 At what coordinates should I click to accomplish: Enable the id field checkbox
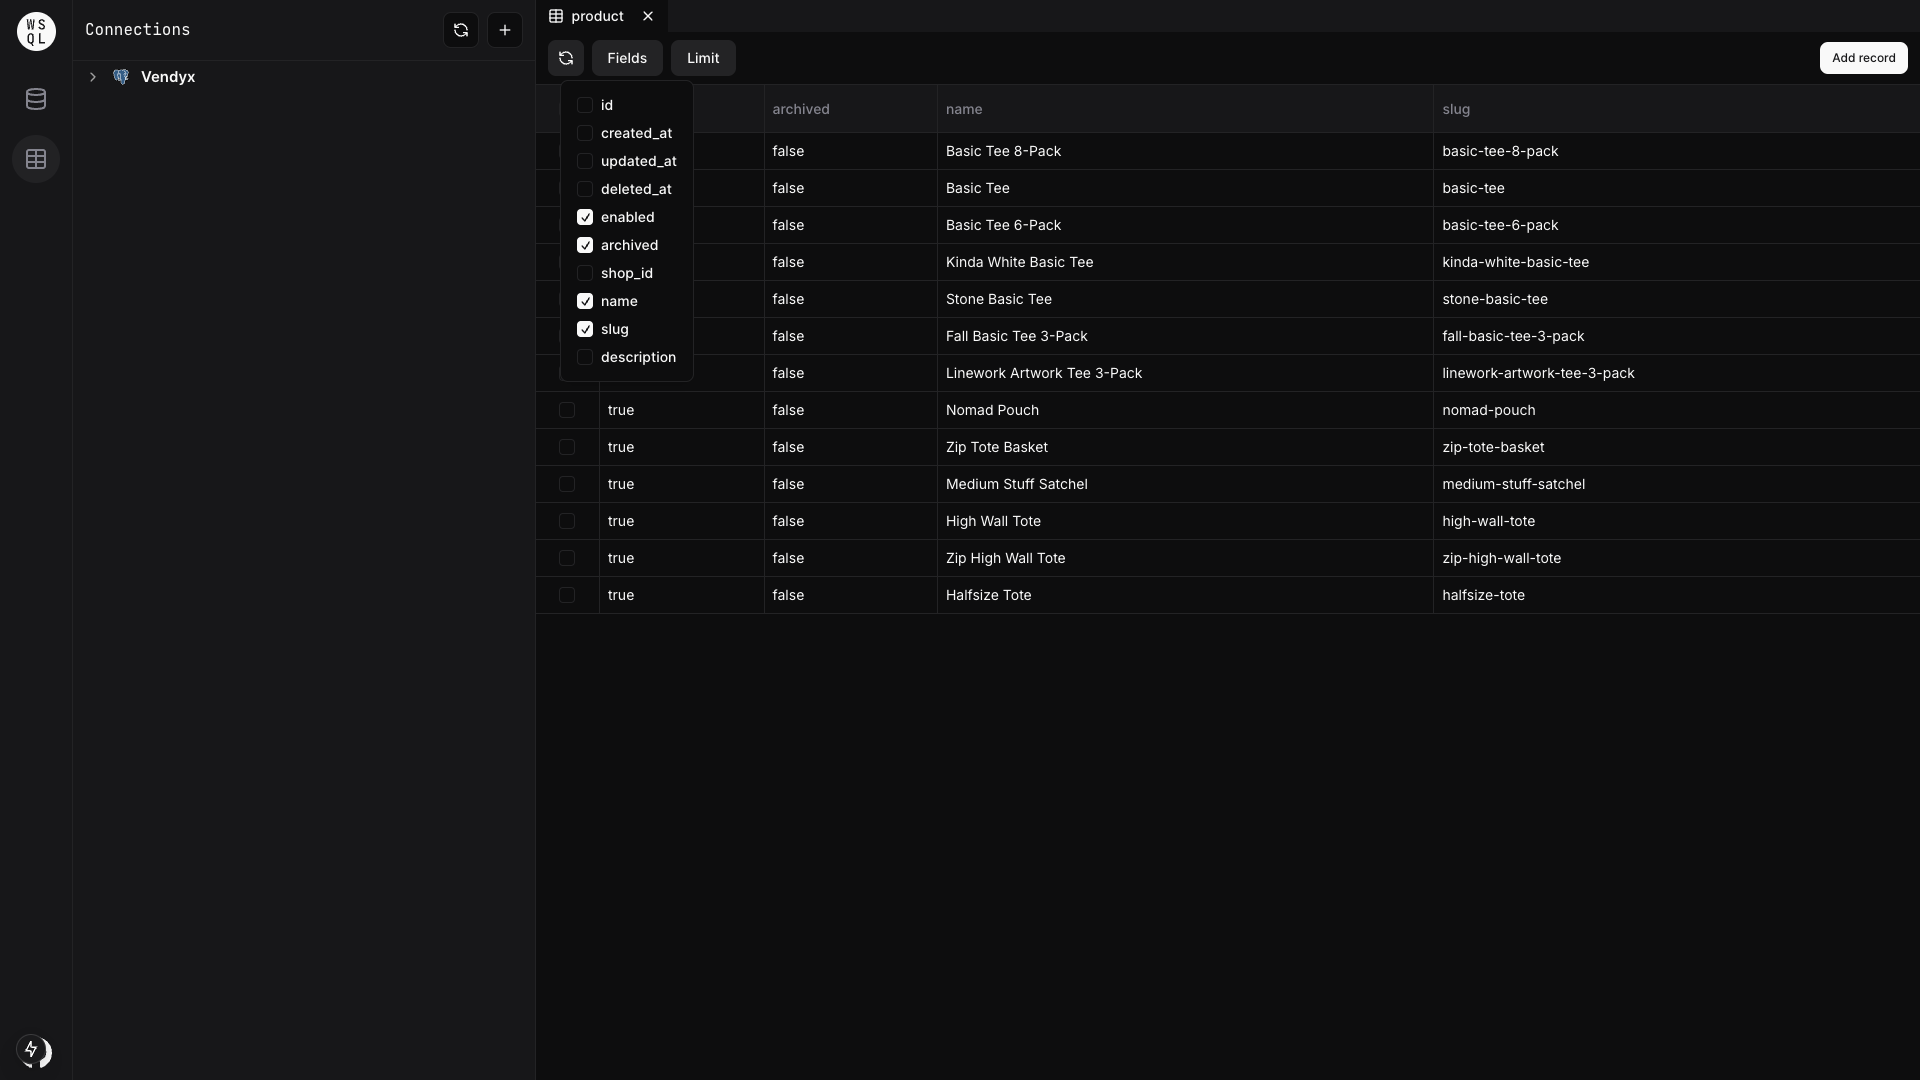tap(584, 105)
